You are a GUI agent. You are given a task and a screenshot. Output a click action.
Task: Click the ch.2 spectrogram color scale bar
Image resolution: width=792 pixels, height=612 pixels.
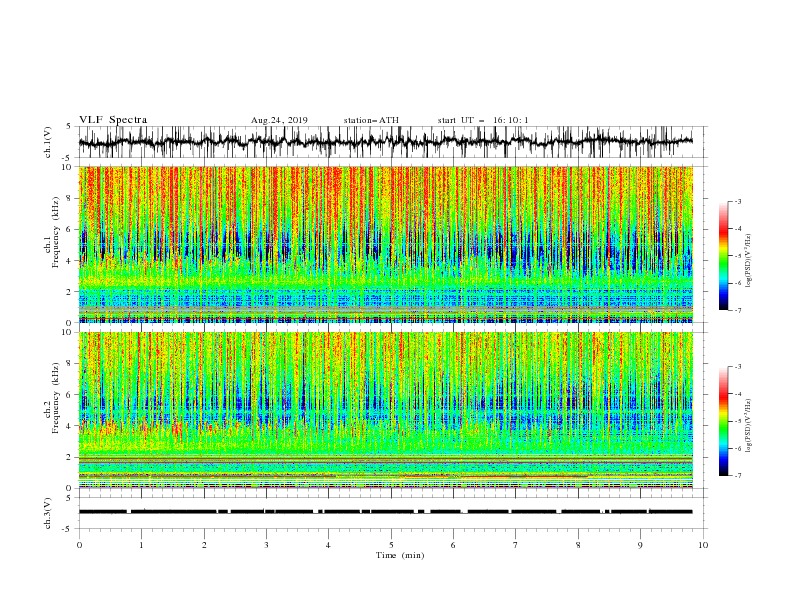[x=723, y=421]
